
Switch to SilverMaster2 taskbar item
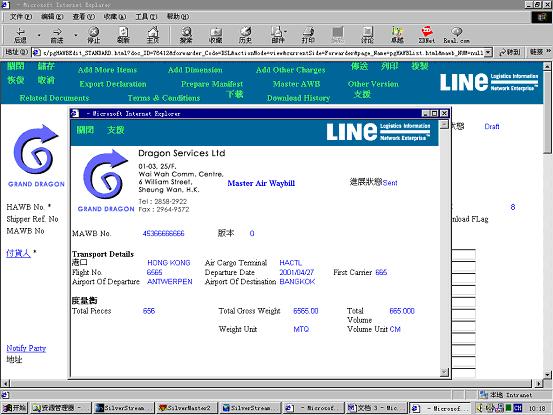coord(186,408)
